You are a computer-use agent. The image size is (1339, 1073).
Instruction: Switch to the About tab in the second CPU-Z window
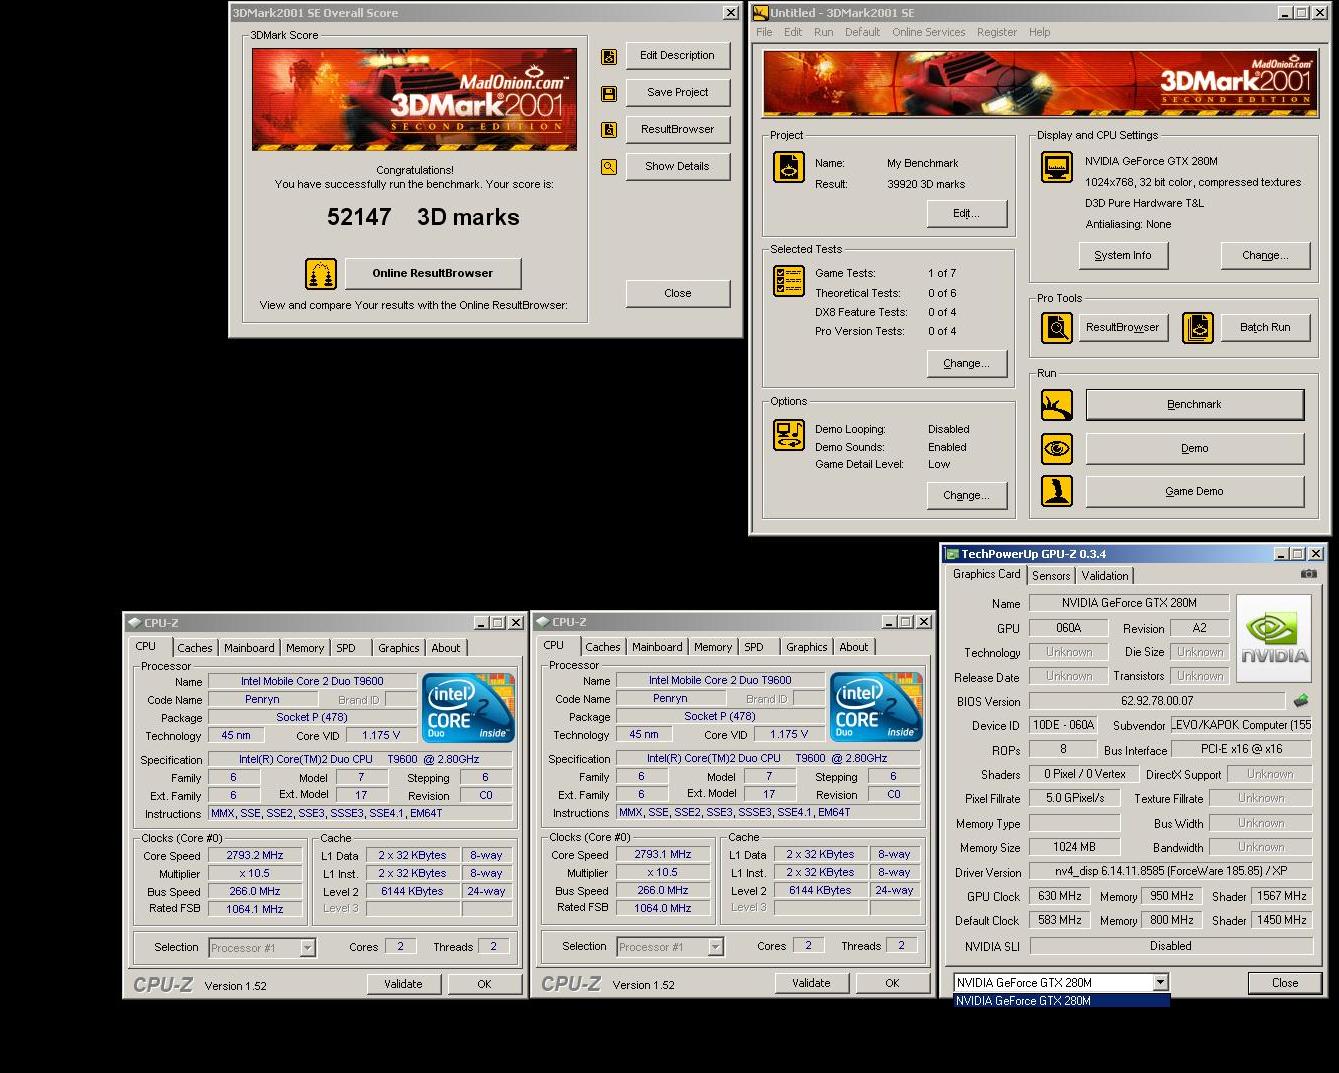(x=854, y=647)
